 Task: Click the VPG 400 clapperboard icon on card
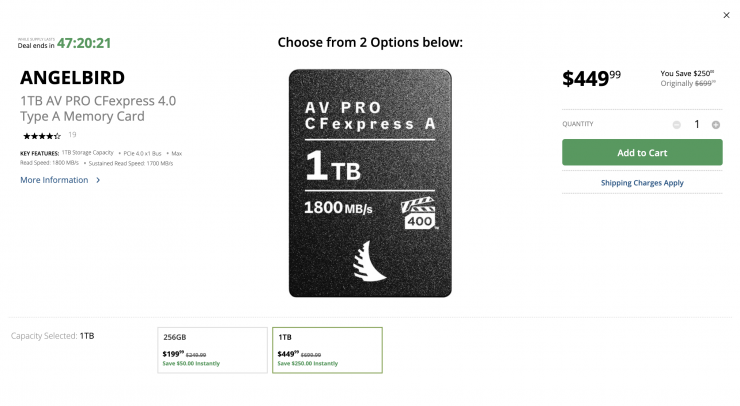(x=419, y=213)
